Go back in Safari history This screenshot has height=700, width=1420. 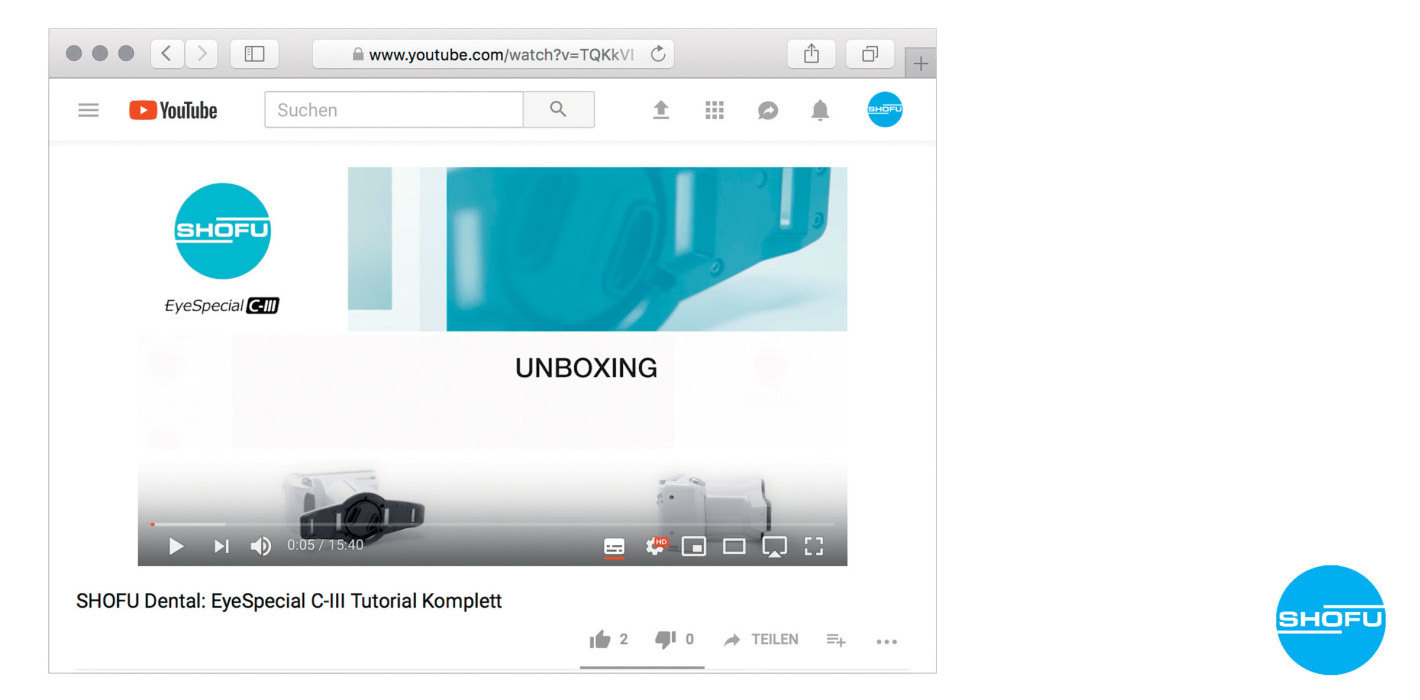tap(166, 54)
